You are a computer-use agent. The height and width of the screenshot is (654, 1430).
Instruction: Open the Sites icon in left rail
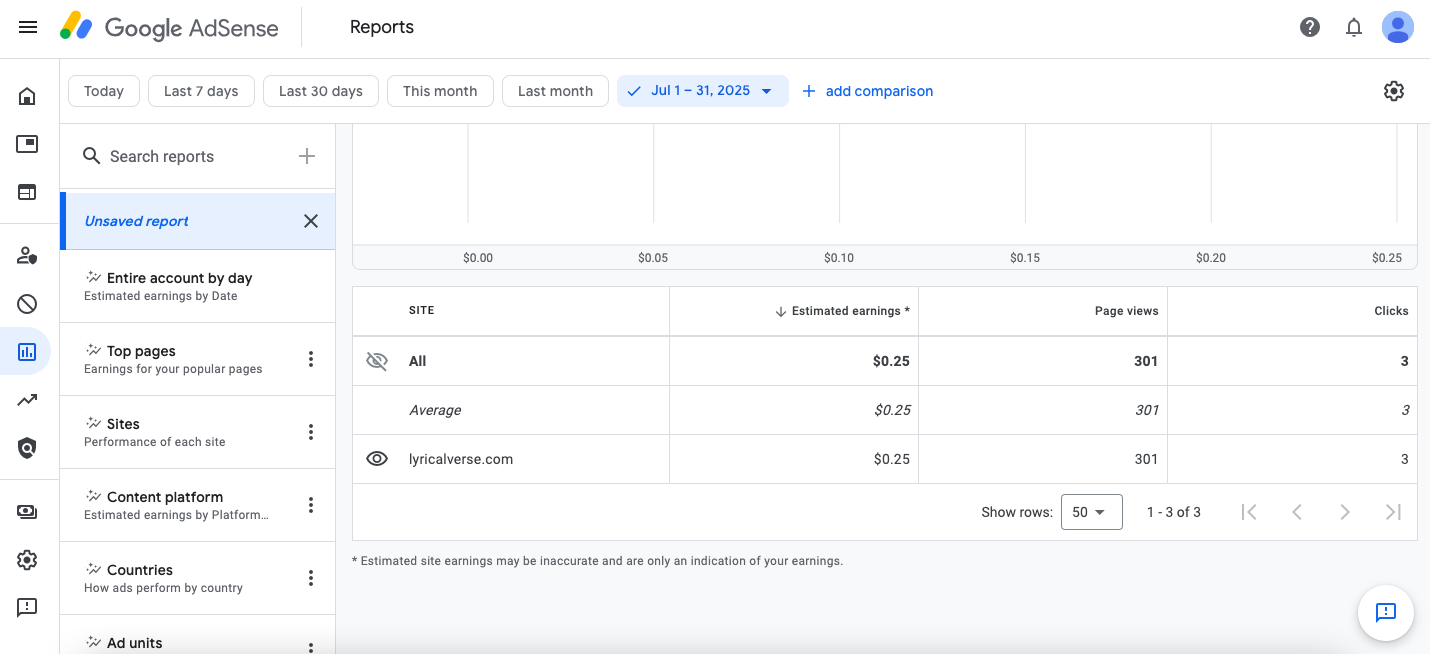point(27,191)
